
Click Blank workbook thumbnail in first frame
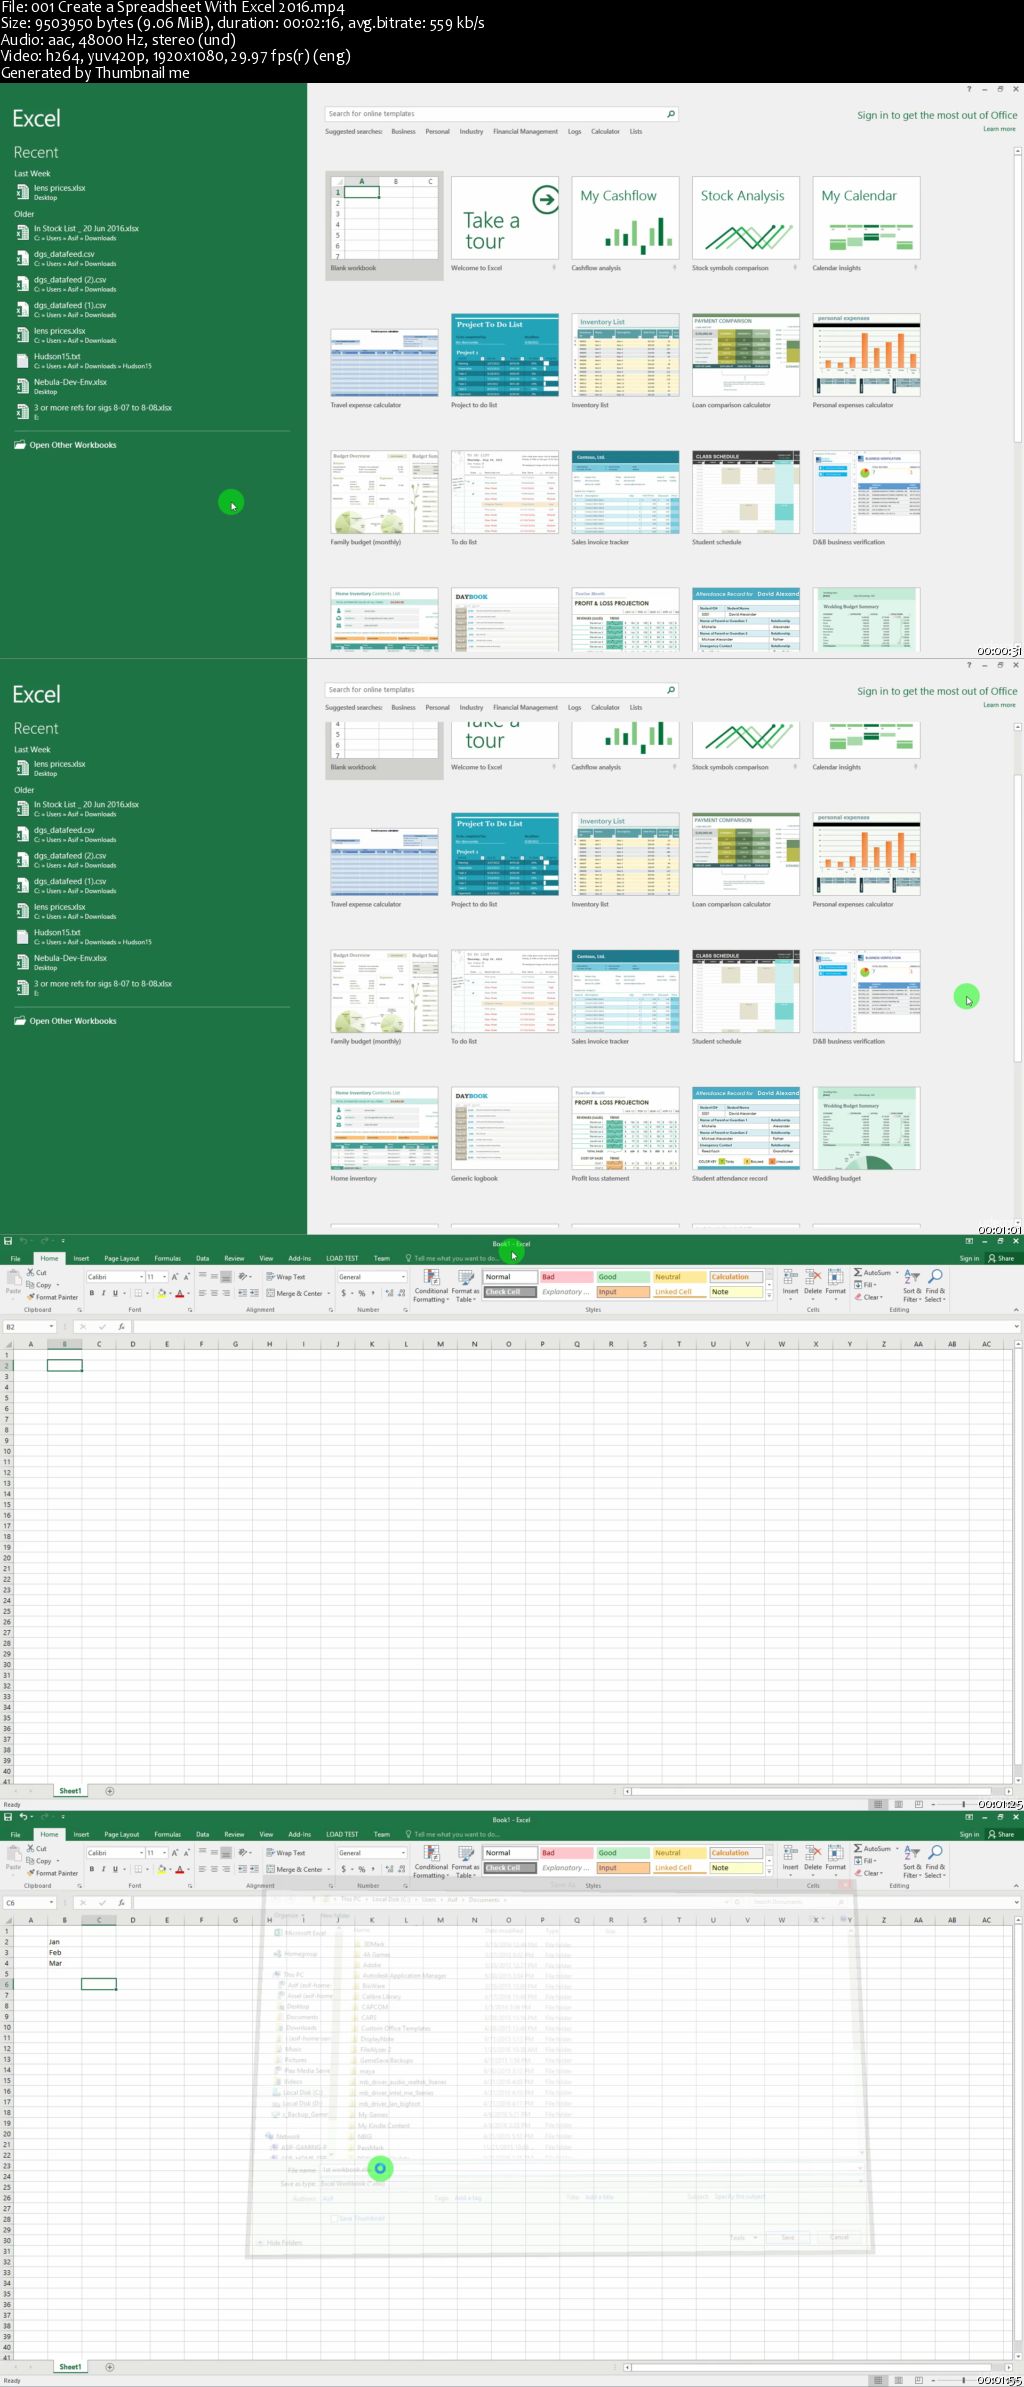[x=384, y=219]
